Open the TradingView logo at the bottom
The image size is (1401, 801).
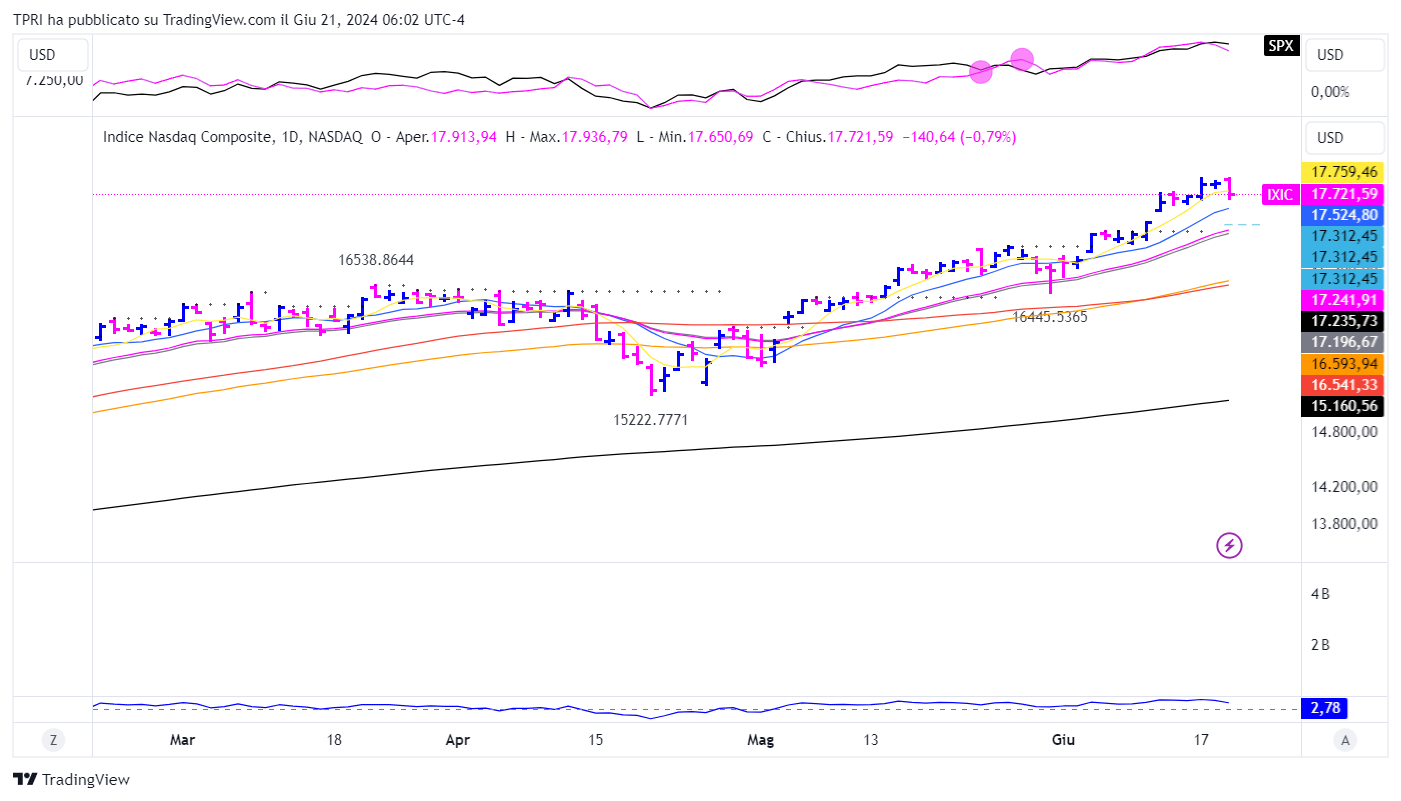(x=71, y=780)
